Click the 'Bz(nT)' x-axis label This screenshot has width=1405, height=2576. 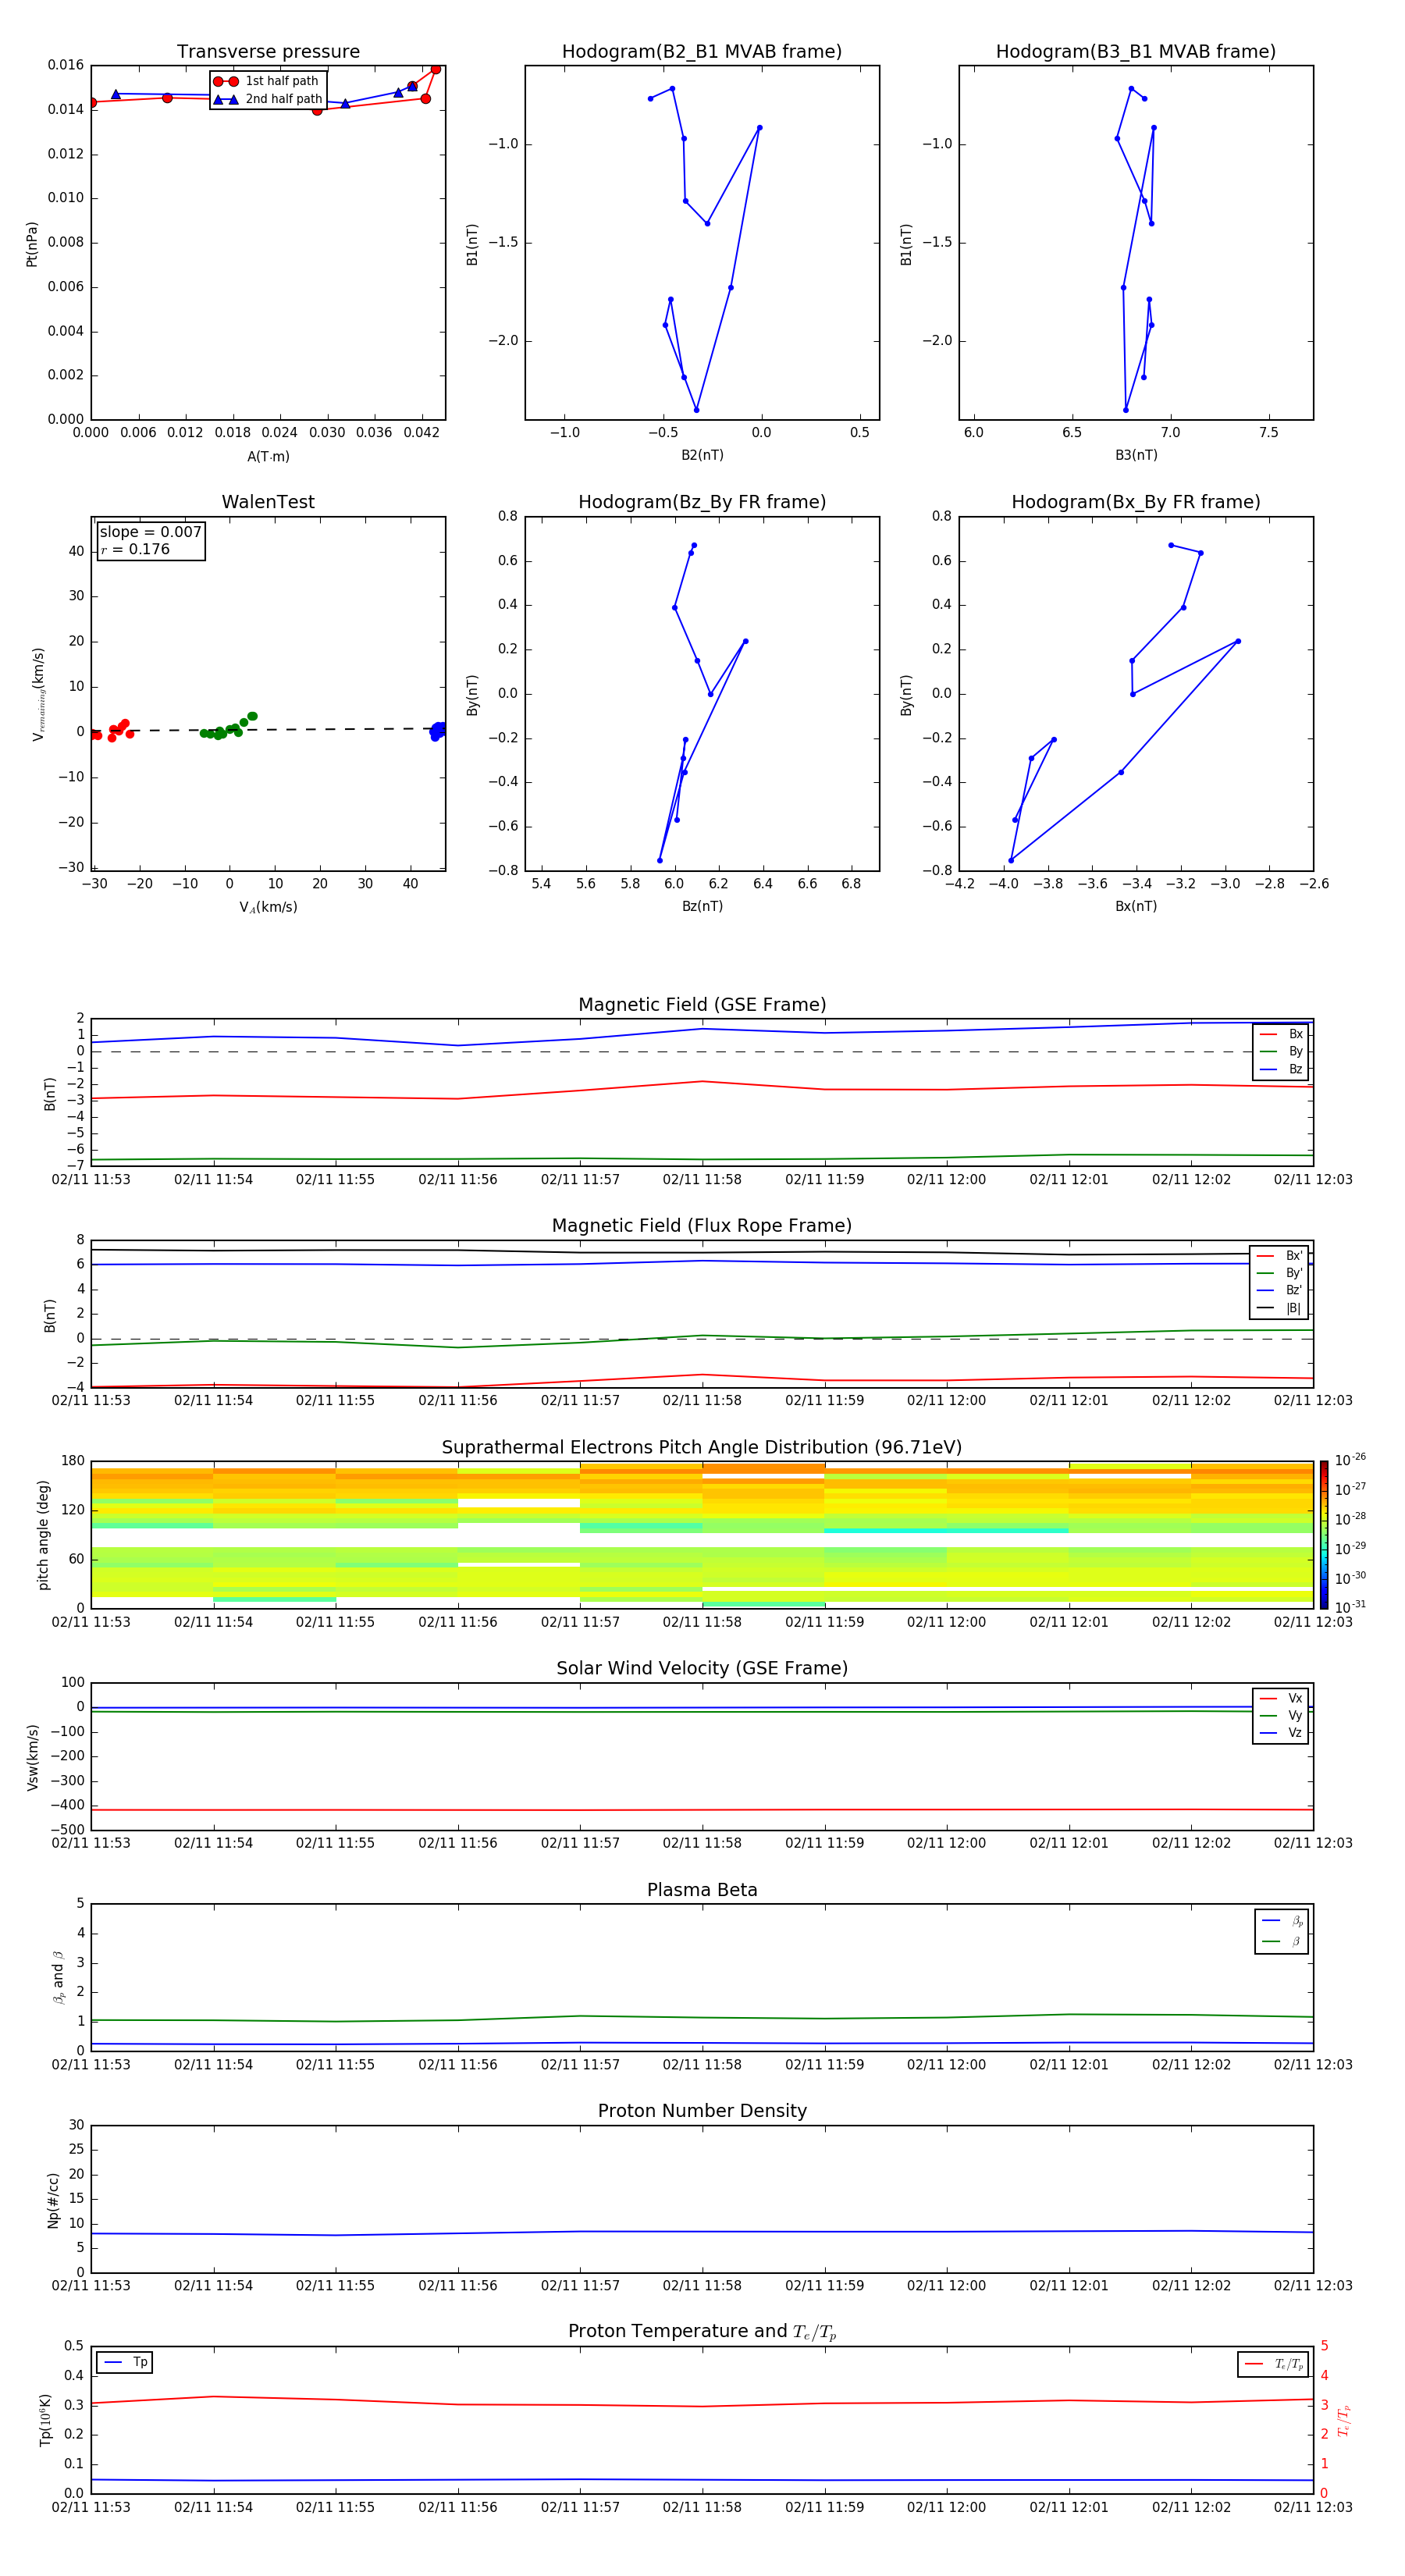pyautogui.click(x=702, y=906)
